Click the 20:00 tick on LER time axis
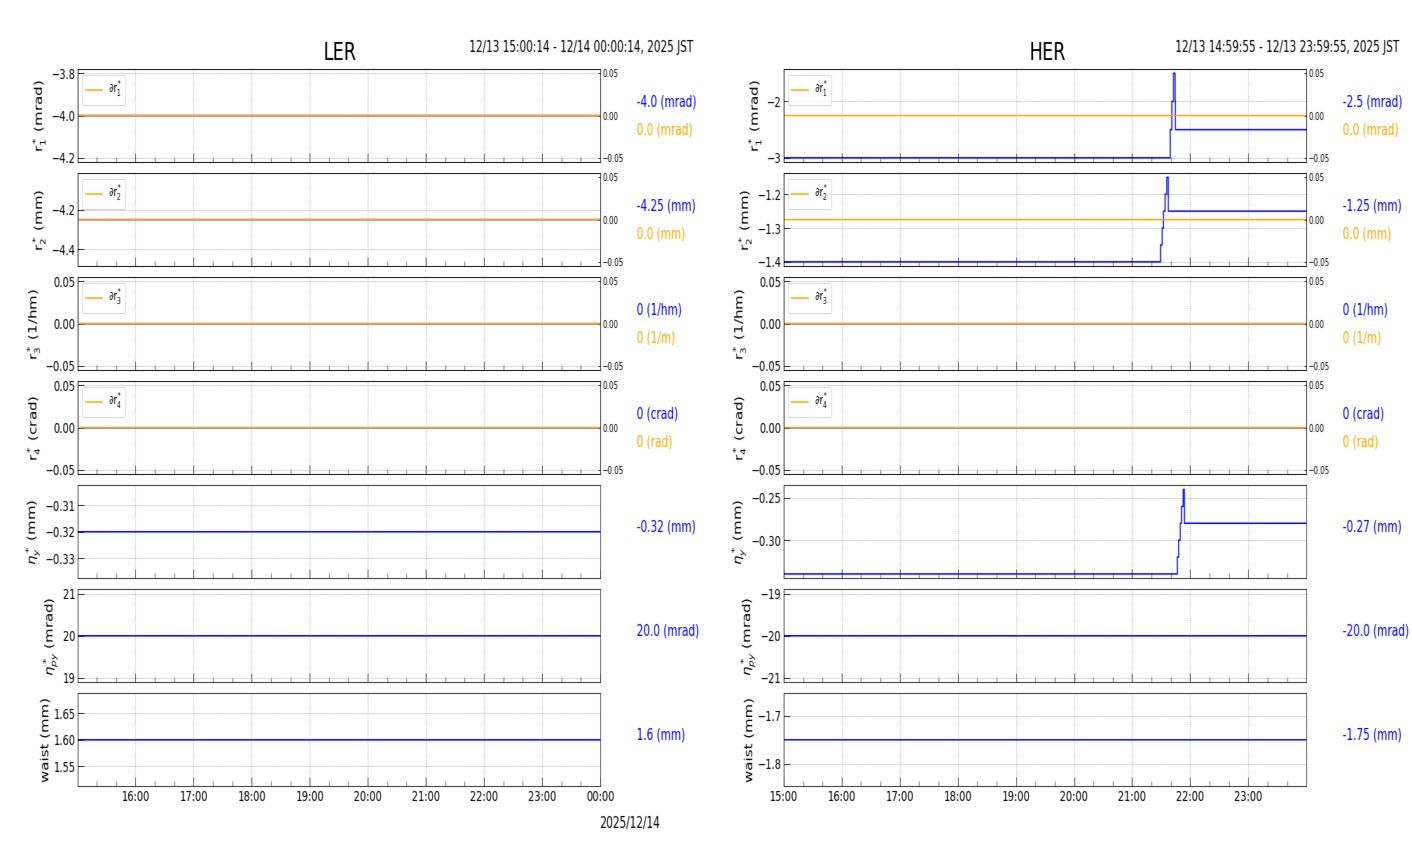Screen dimensions: 1412x864 point(368,797)
